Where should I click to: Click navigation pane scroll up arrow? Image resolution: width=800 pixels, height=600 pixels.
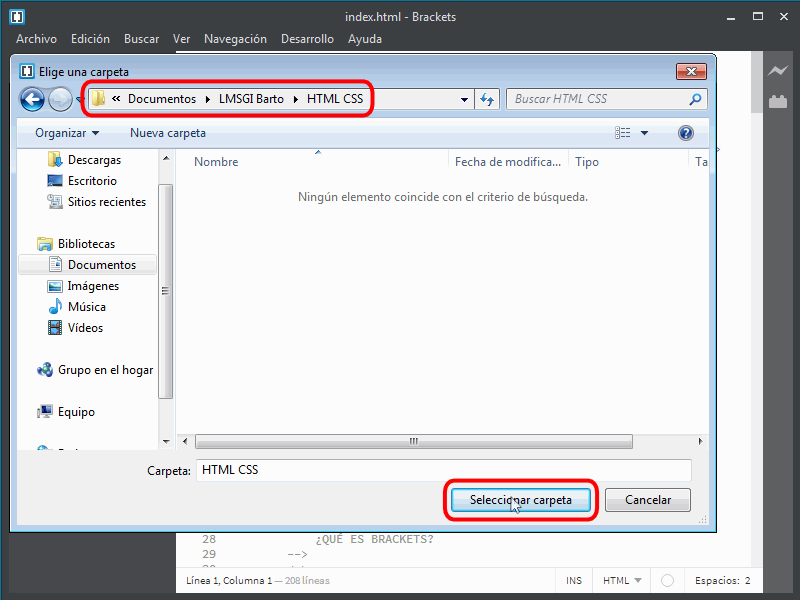(x=166, y=159)
